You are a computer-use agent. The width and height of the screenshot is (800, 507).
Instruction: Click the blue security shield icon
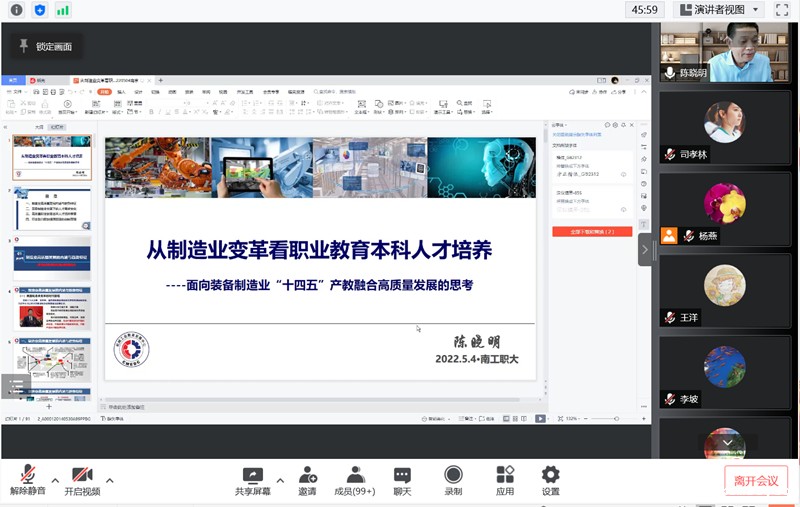[40, 10]
